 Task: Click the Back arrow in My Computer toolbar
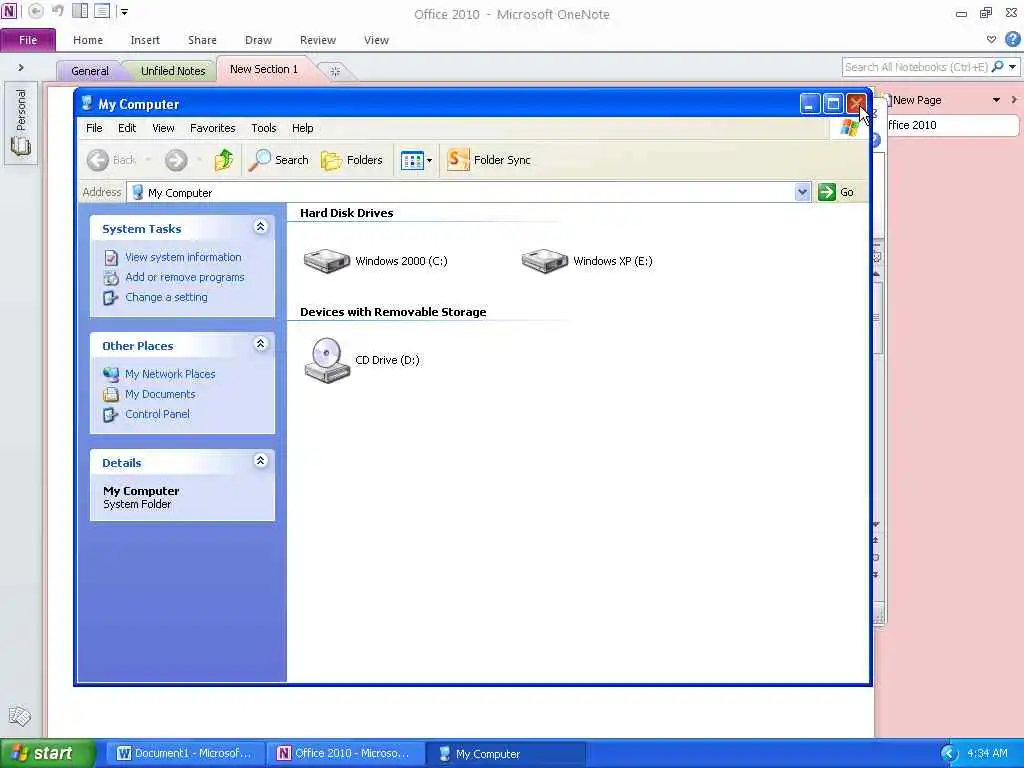tap(98, 160)
